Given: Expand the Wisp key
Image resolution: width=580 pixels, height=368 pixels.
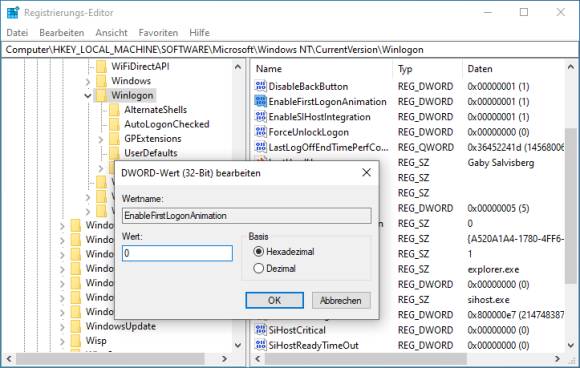Looking at the screenshot, I should click(62, 341).
